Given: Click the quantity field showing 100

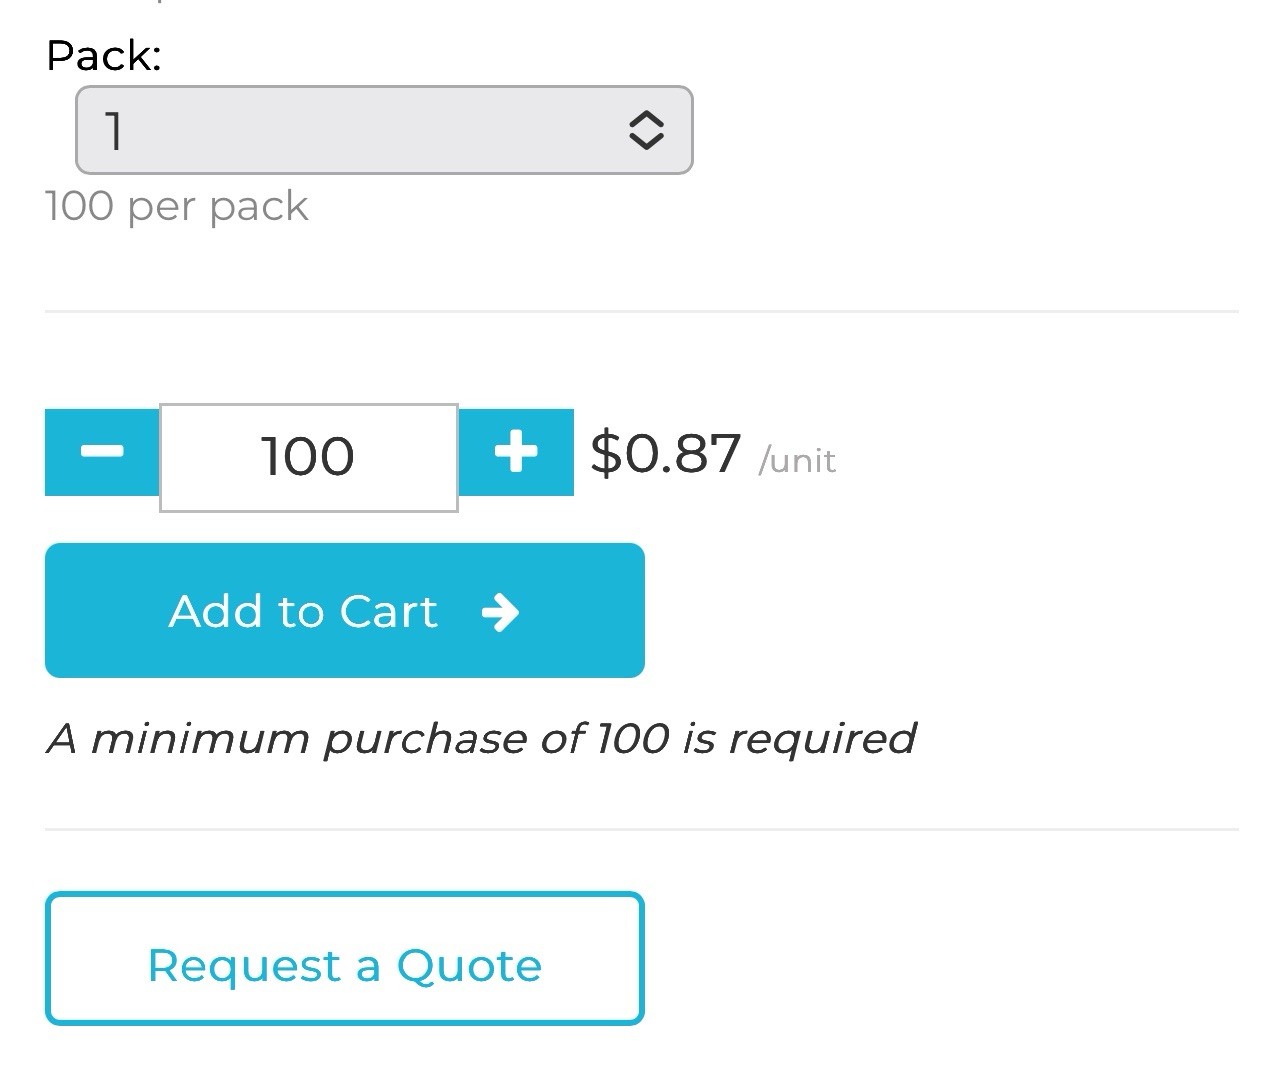Looking at the screenshot, I should click(x=309, y=457).
